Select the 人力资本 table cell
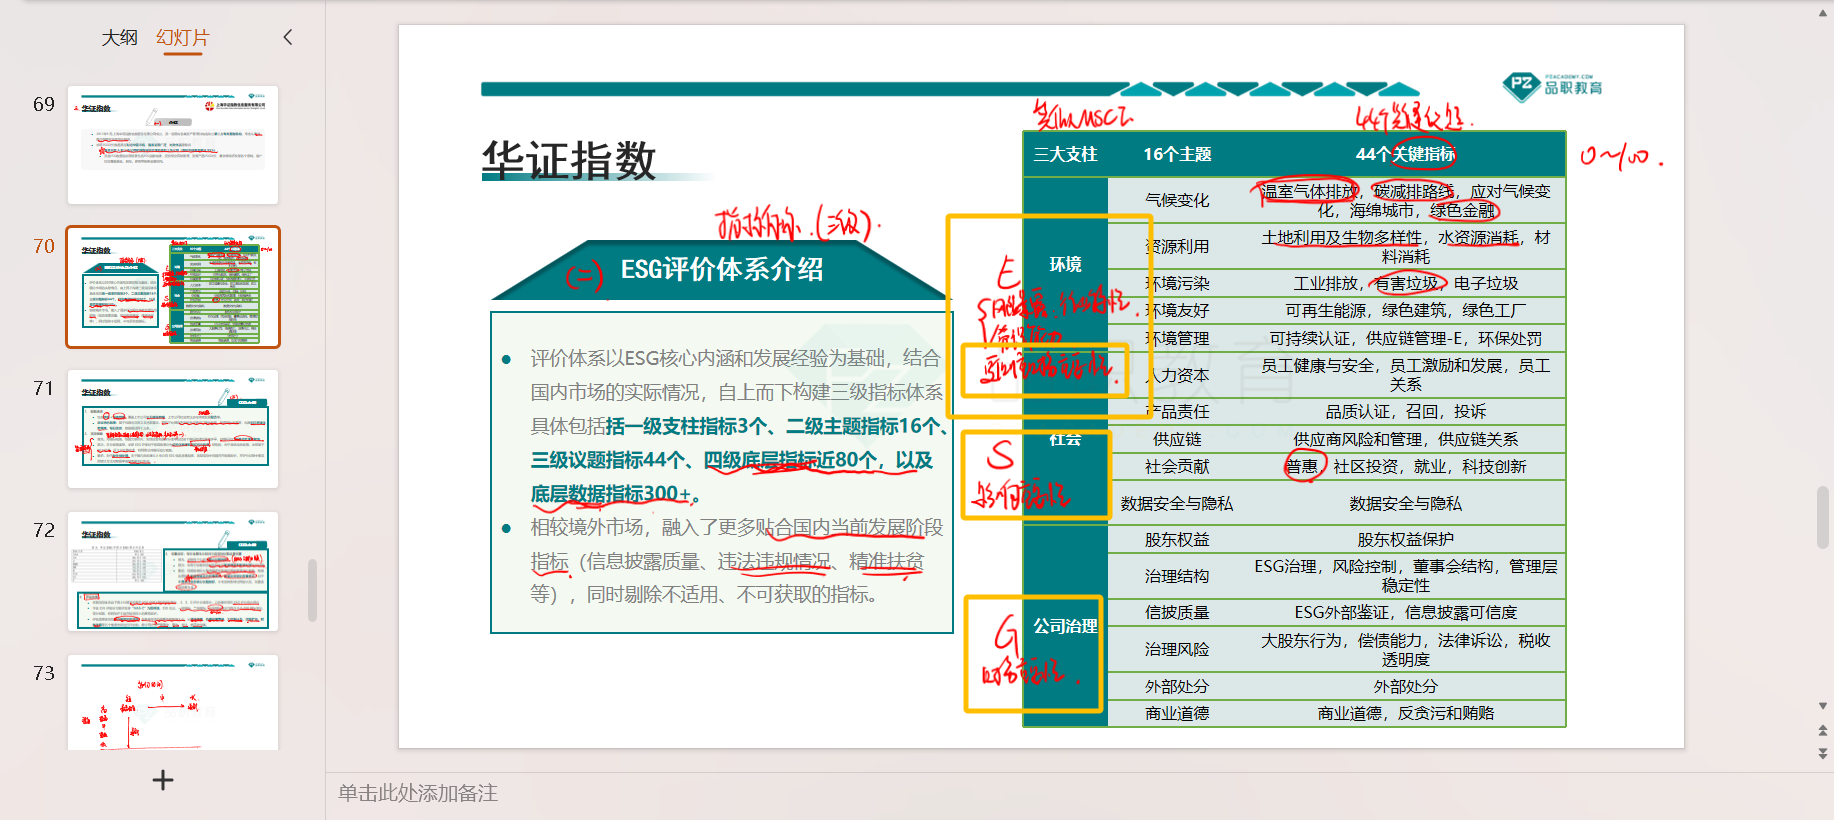This screenshot has width=1834, height=820. [1177, 375]
